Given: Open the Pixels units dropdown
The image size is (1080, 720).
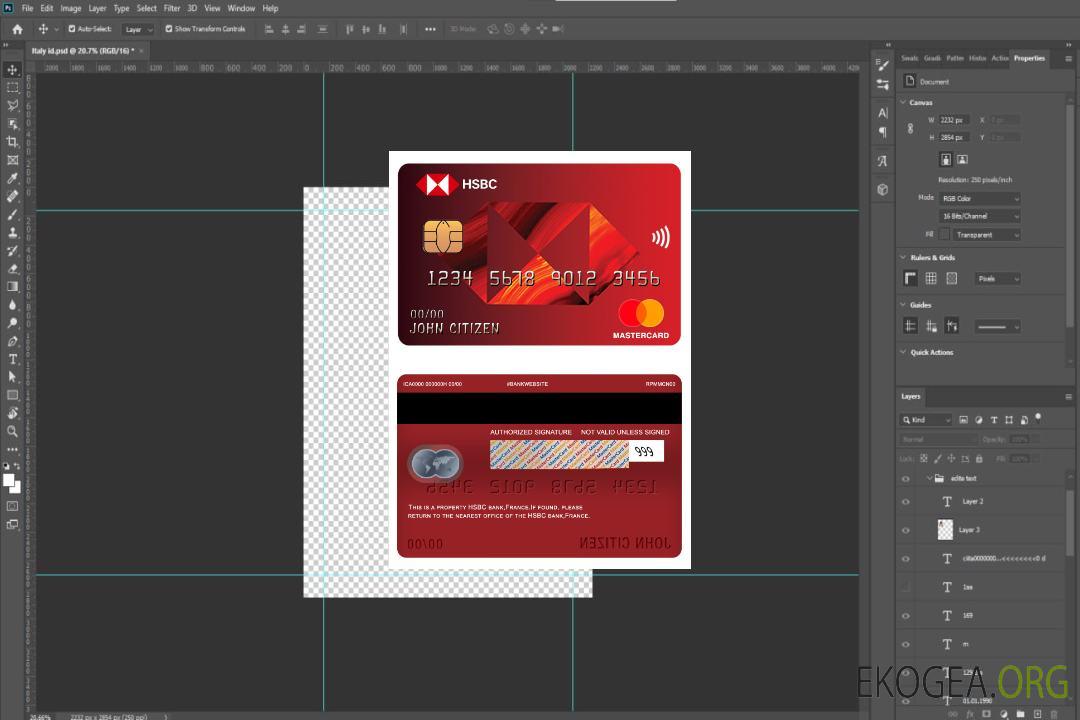Looking at the screenshot, I should (997, 279).
